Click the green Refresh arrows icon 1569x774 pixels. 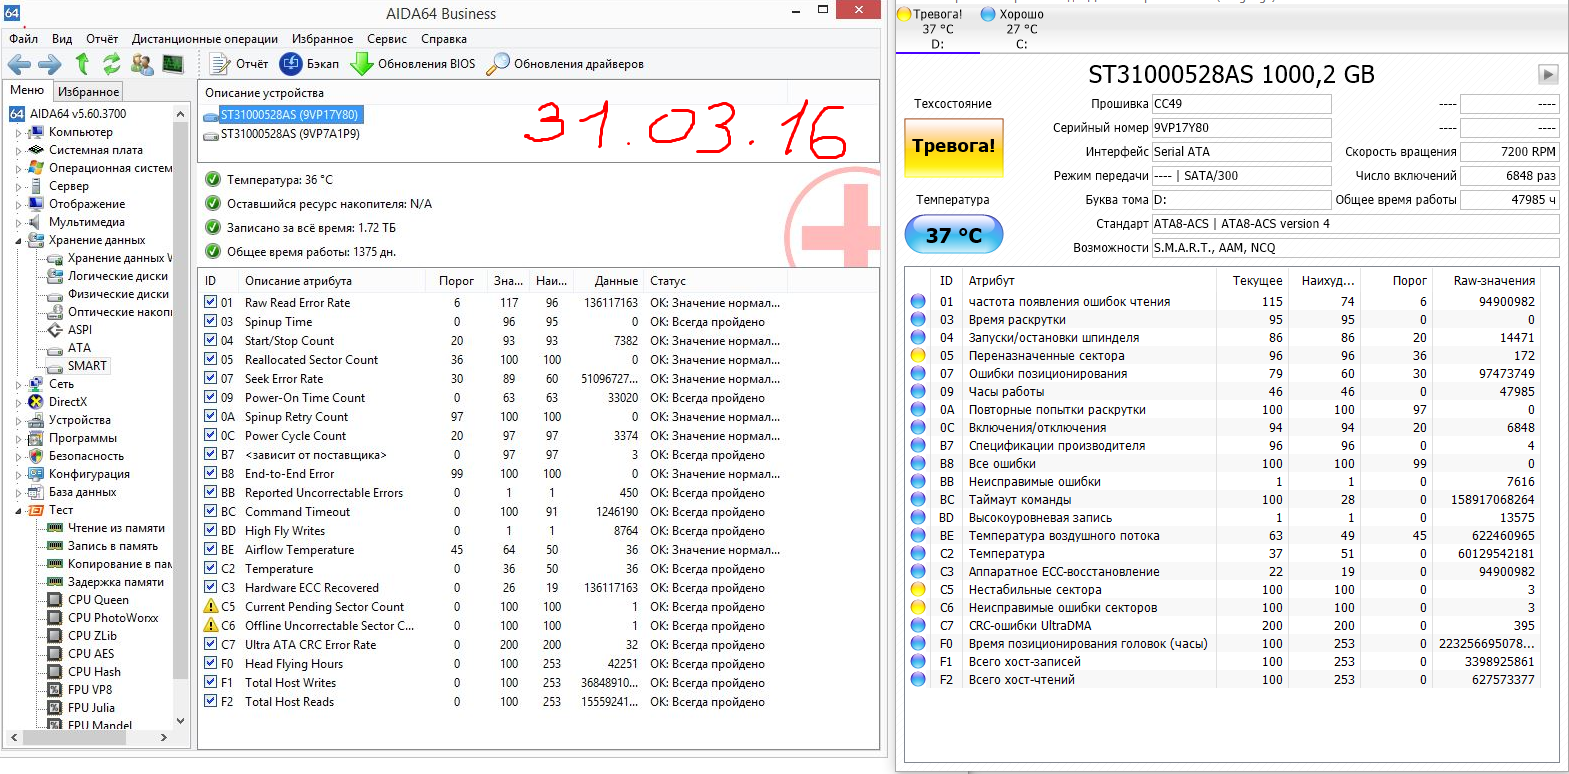(x=111, y=64)
